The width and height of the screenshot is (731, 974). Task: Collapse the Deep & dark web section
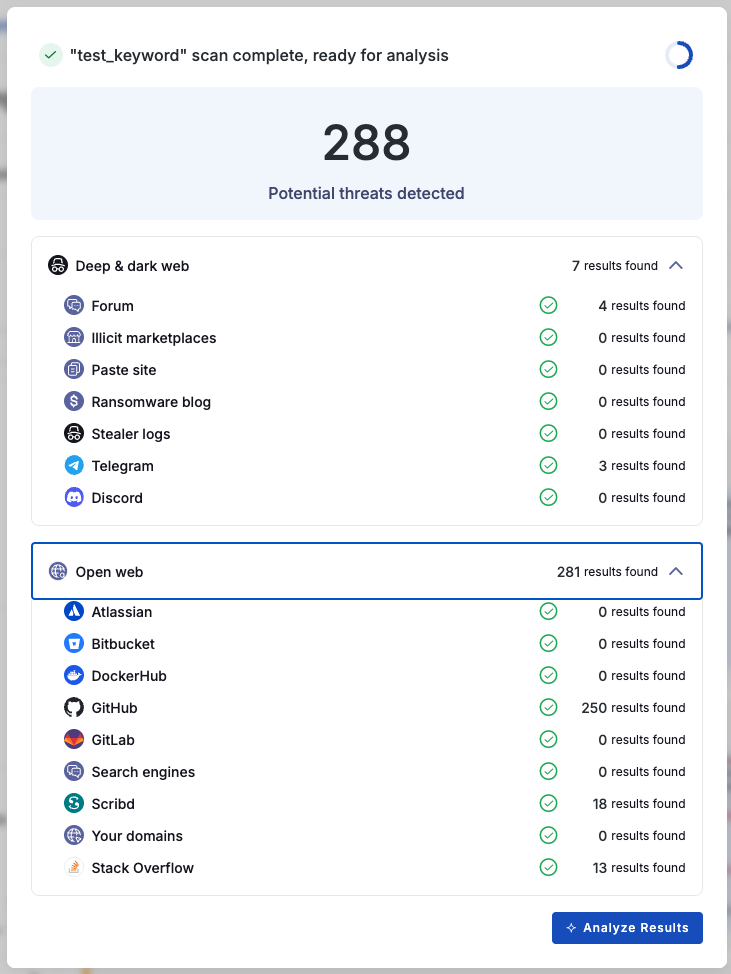pos(676,266)
